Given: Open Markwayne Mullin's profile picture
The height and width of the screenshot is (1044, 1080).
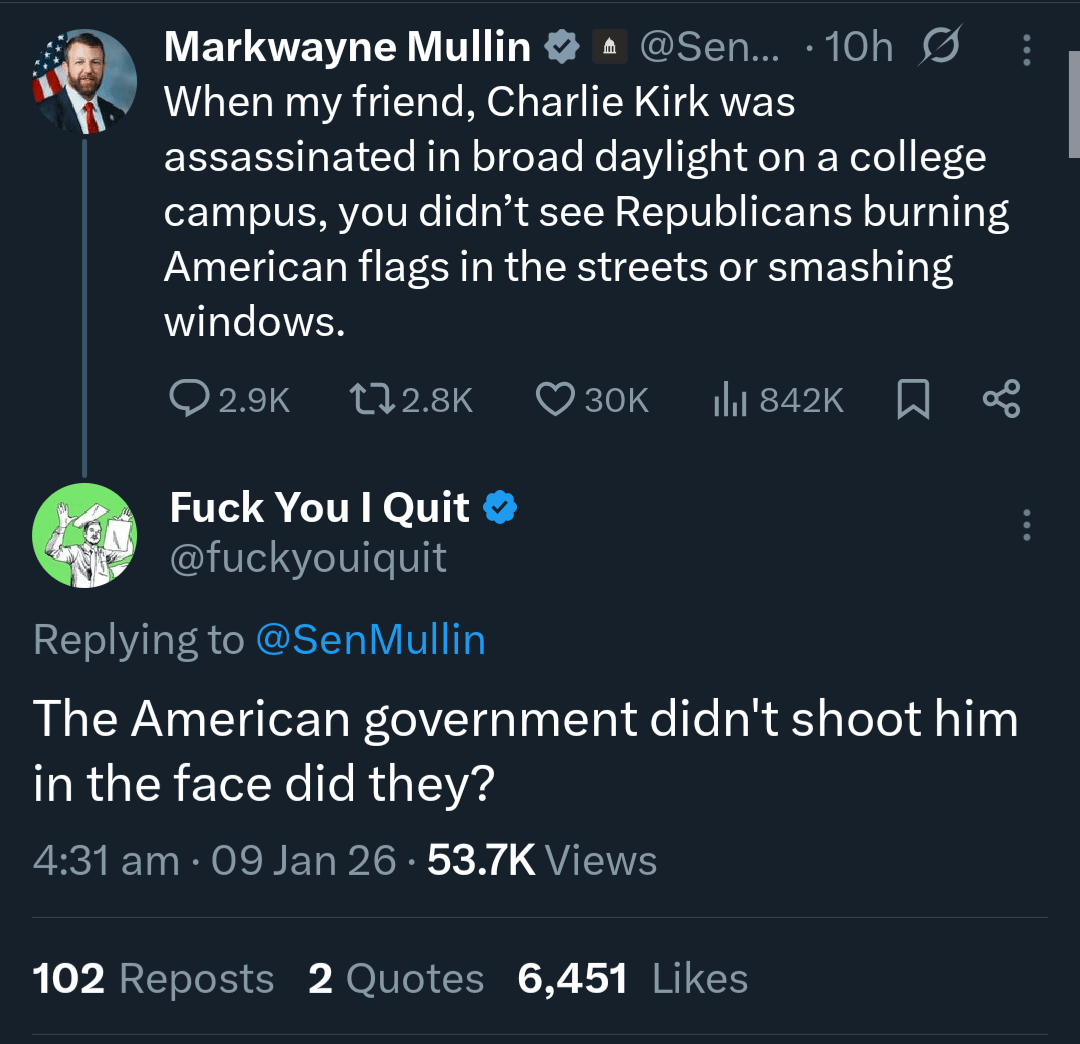Looking at the screenshot, I should point(84,82).
